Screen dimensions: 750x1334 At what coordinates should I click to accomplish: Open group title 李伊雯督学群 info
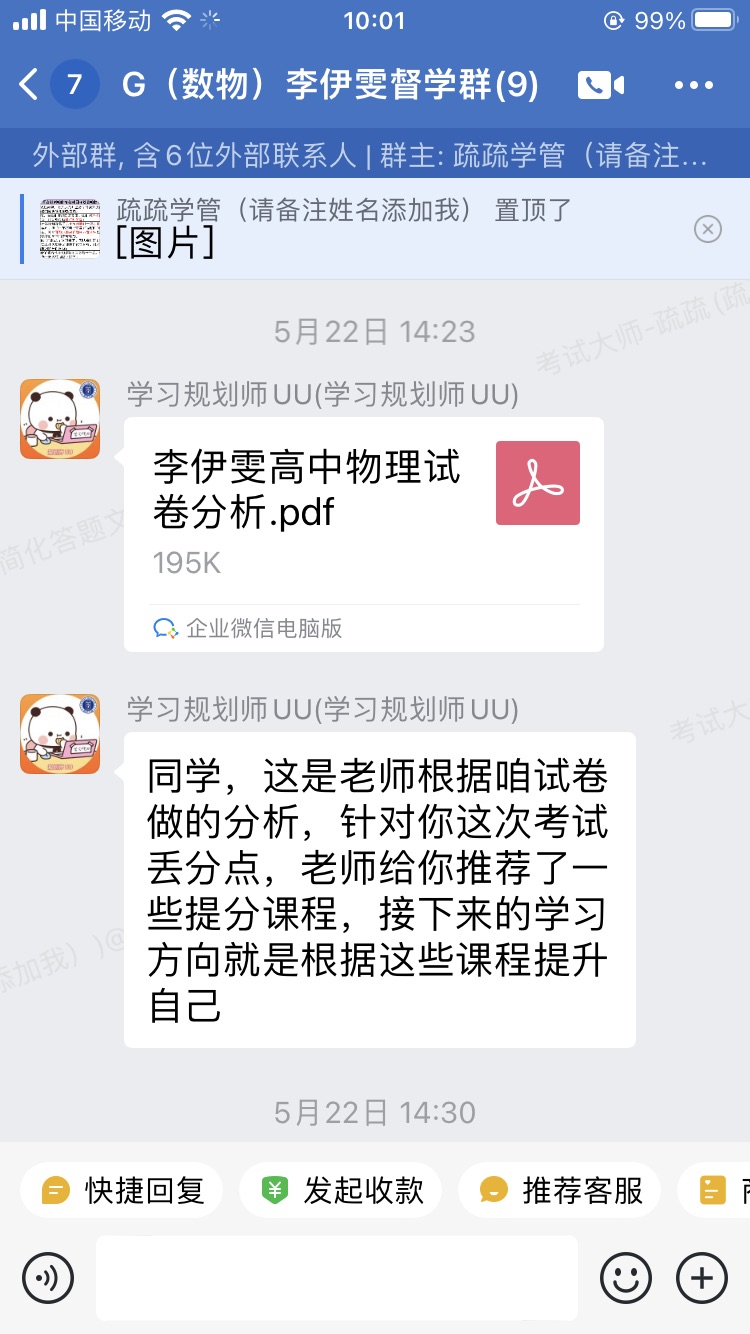(x=331, y=85)
